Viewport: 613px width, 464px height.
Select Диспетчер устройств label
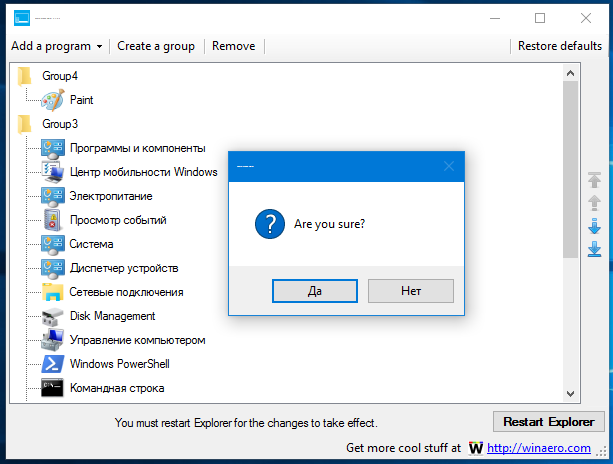point(124,268)
